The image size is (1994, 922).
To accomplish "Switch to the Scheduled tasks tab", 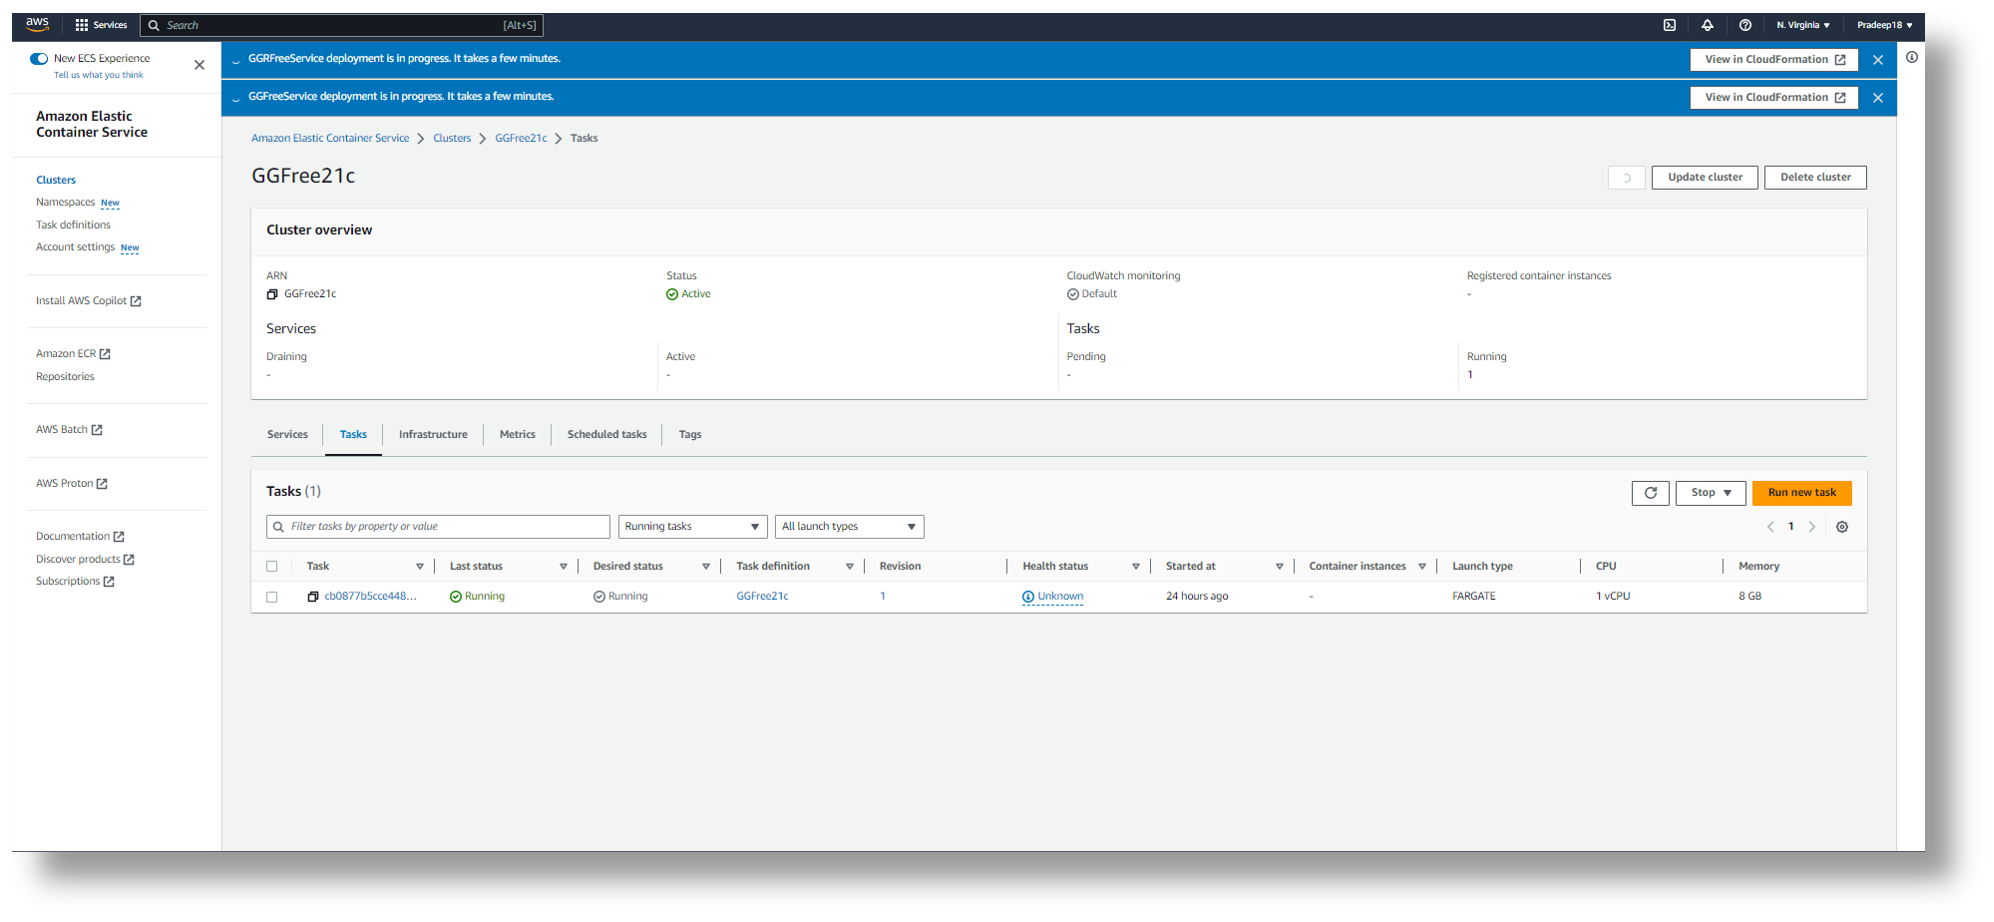I will click(607, 435).
